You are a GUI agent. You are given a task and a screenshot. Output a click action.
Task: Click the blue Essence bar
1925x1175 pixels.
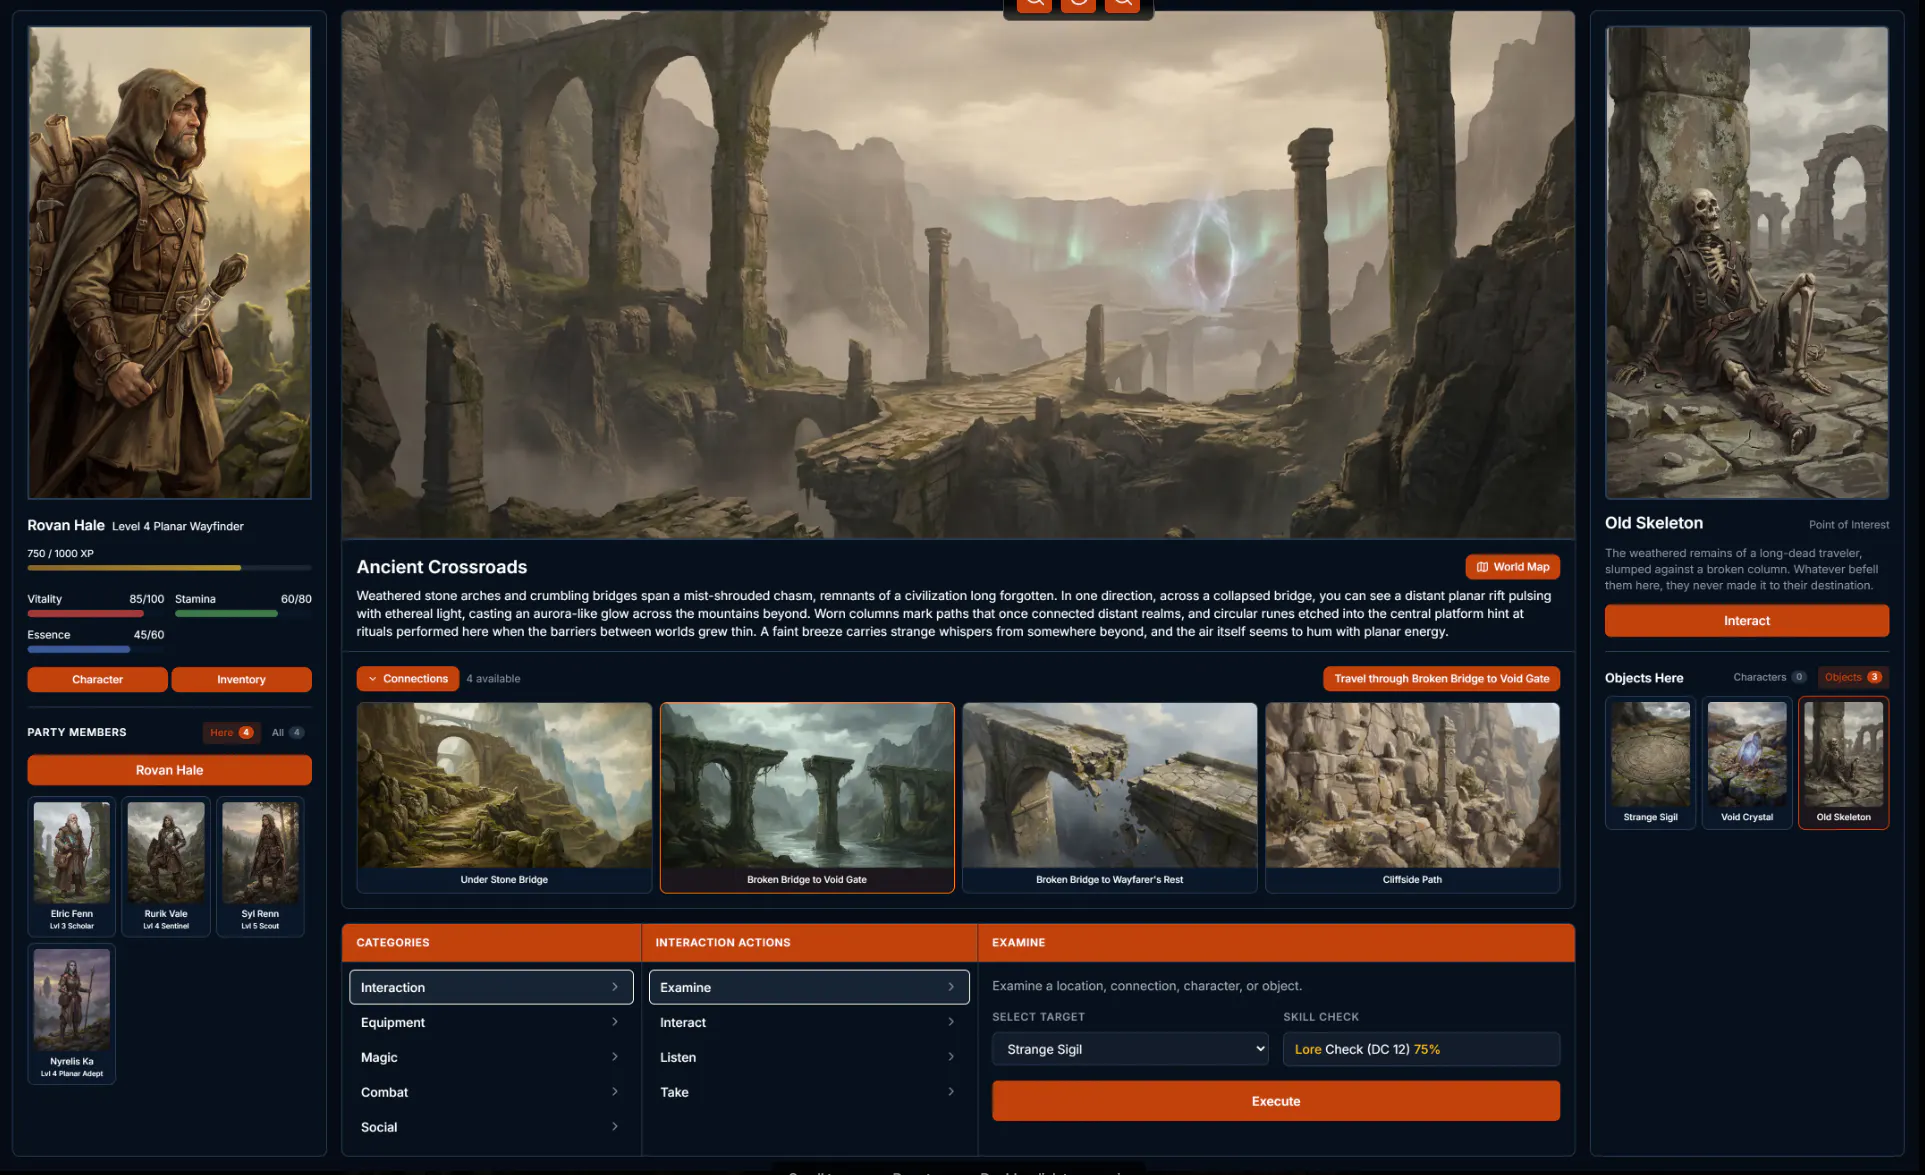pos(96,649)
